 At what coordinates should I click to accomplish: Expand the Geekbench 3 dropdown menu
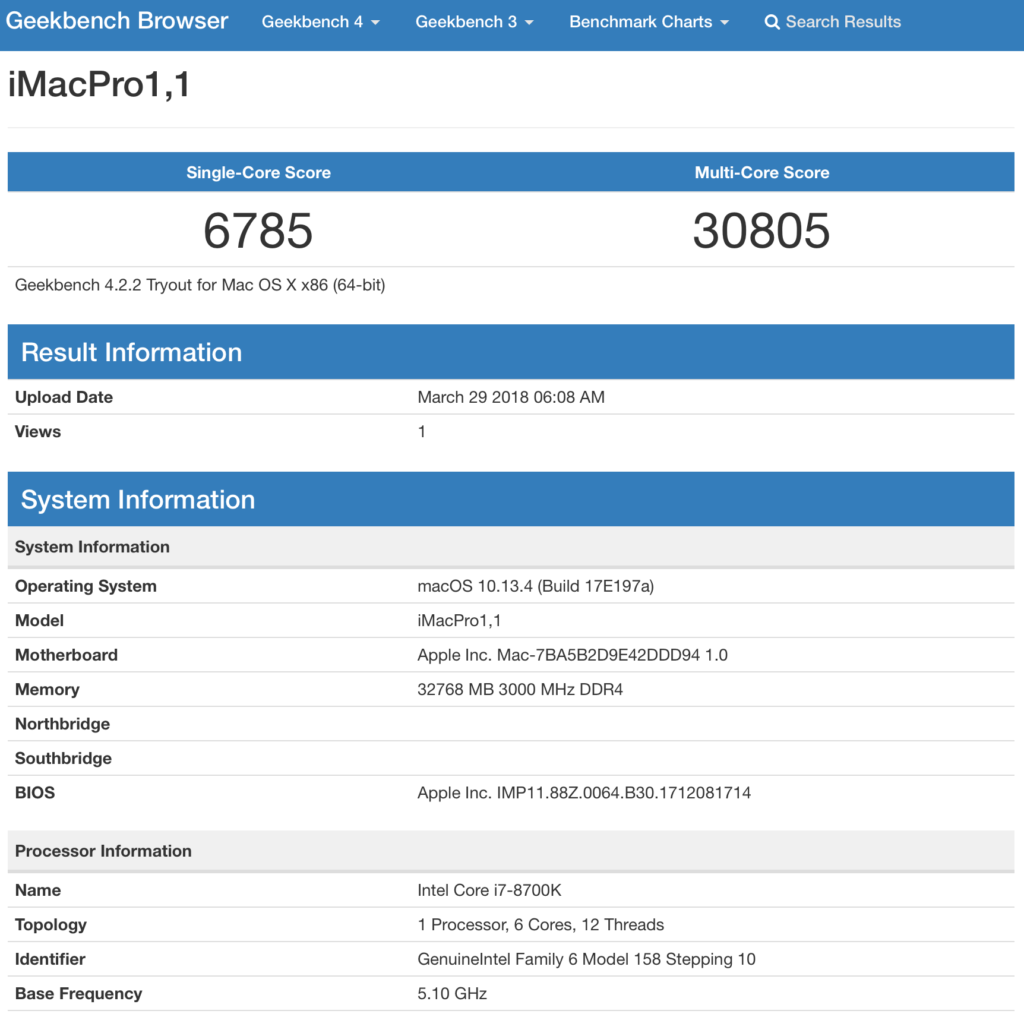tap(474, 22)
